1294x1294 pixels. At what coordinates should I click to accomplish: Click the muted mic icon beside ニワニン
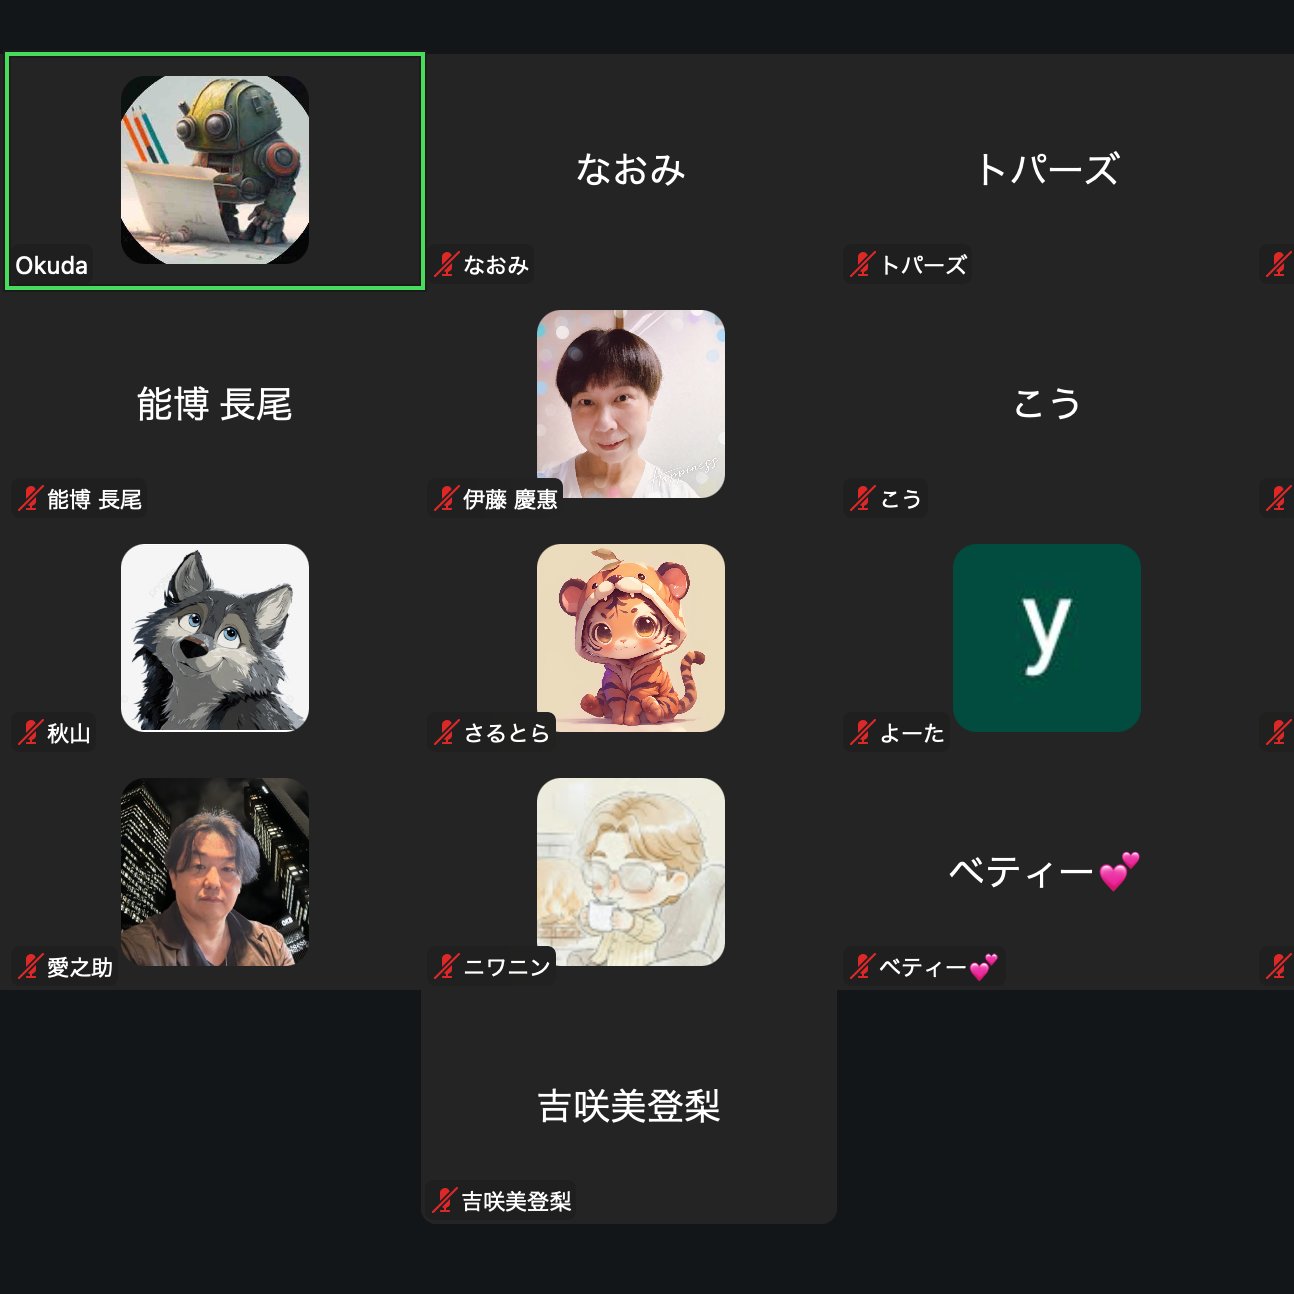446,967
